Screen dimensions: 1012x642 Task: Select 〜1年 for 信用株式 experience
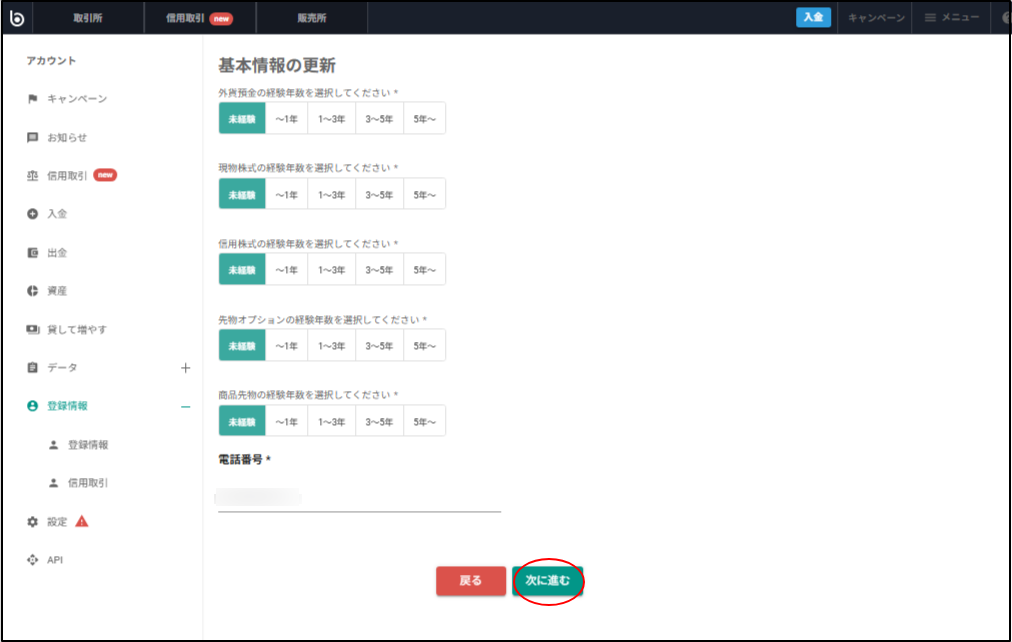[x=287, y=270]
